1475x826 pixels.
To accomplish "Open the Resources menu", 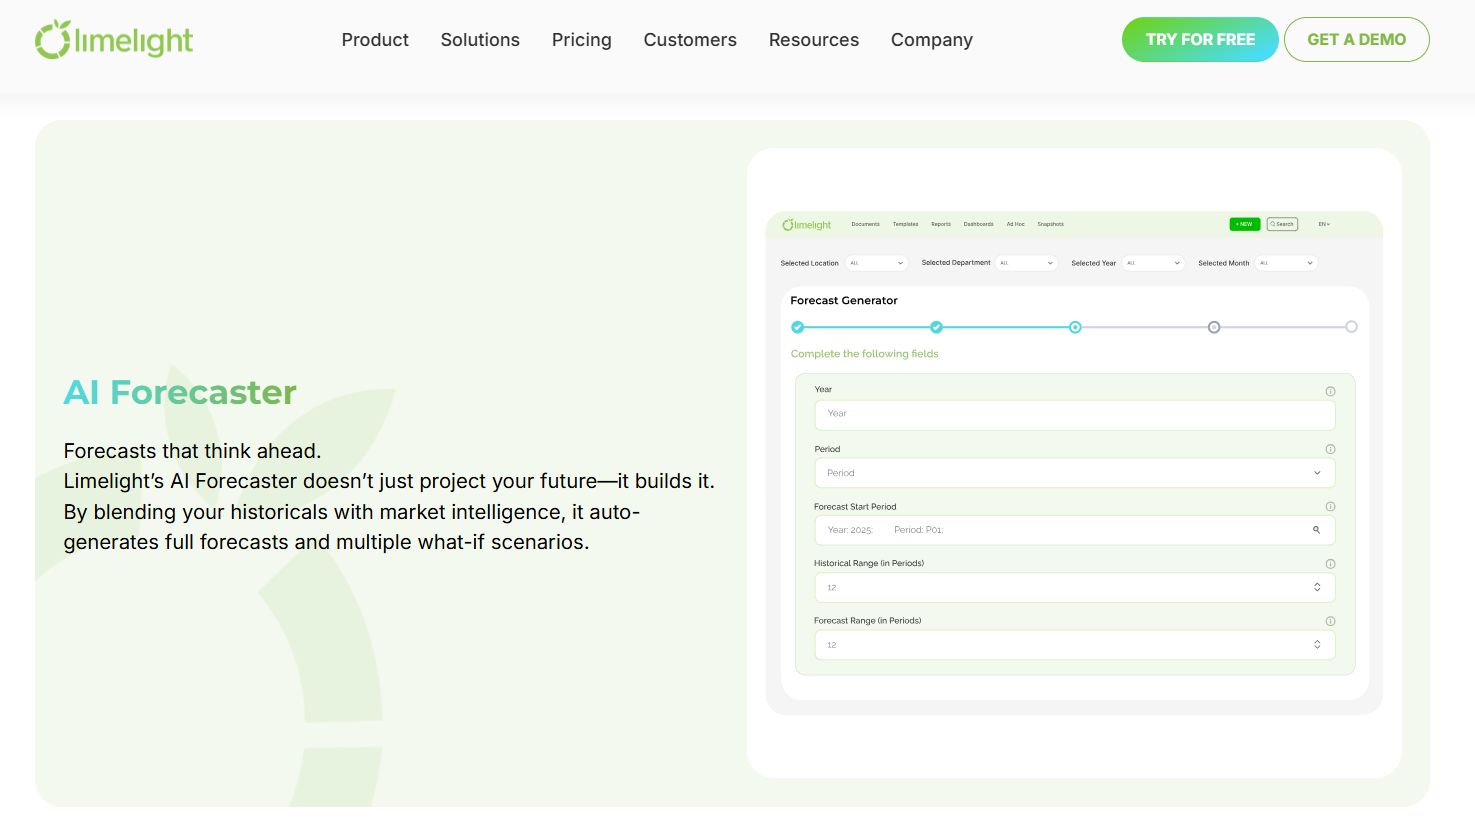I will [x=814, y=40].
